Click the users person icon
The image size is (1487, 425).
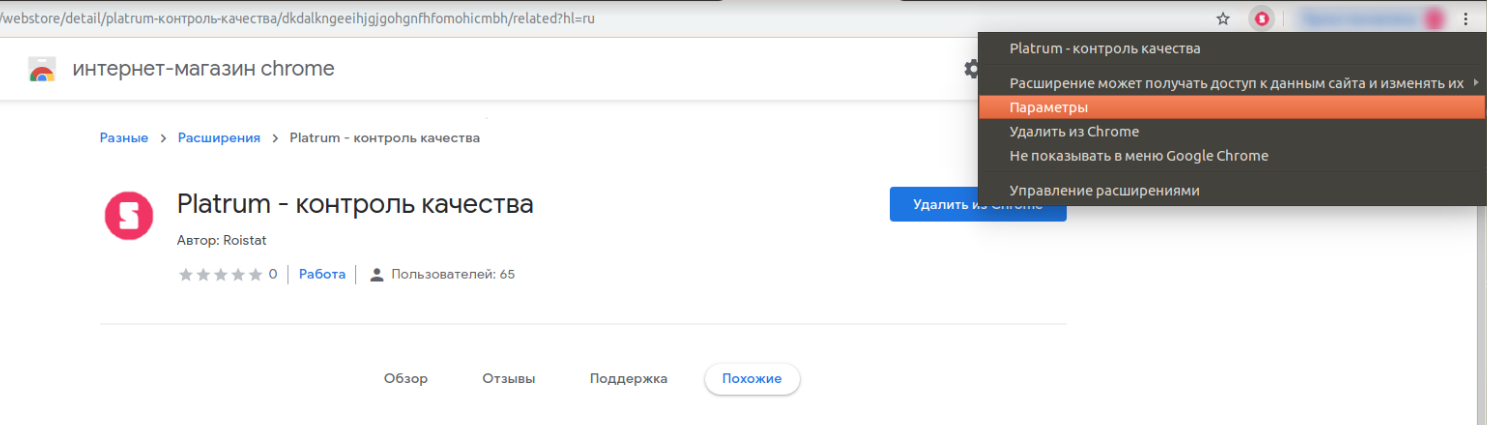tap(377, 274)
